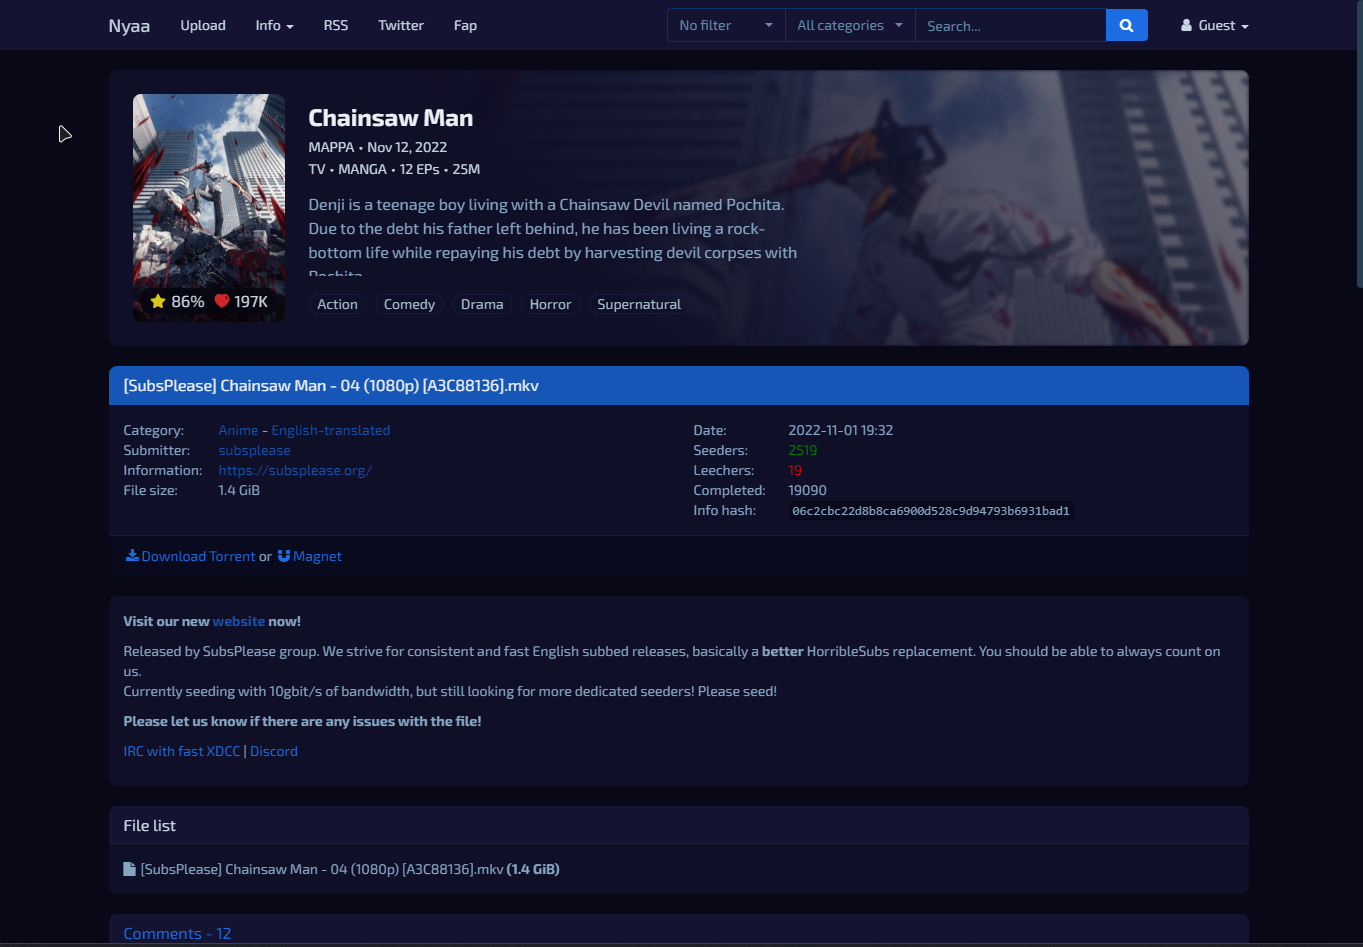Open the Discord link
The height and width of the screenshot is (947, 1363).
(x=274, y=751)
